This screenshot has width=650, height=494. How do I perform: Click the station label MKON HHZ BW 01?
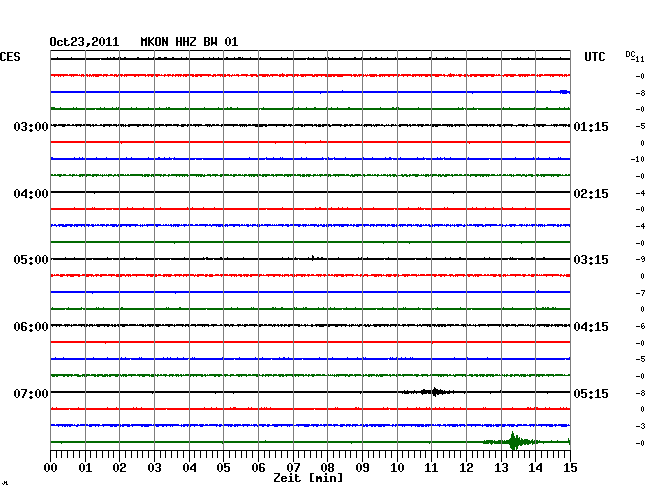coord(189,42)
